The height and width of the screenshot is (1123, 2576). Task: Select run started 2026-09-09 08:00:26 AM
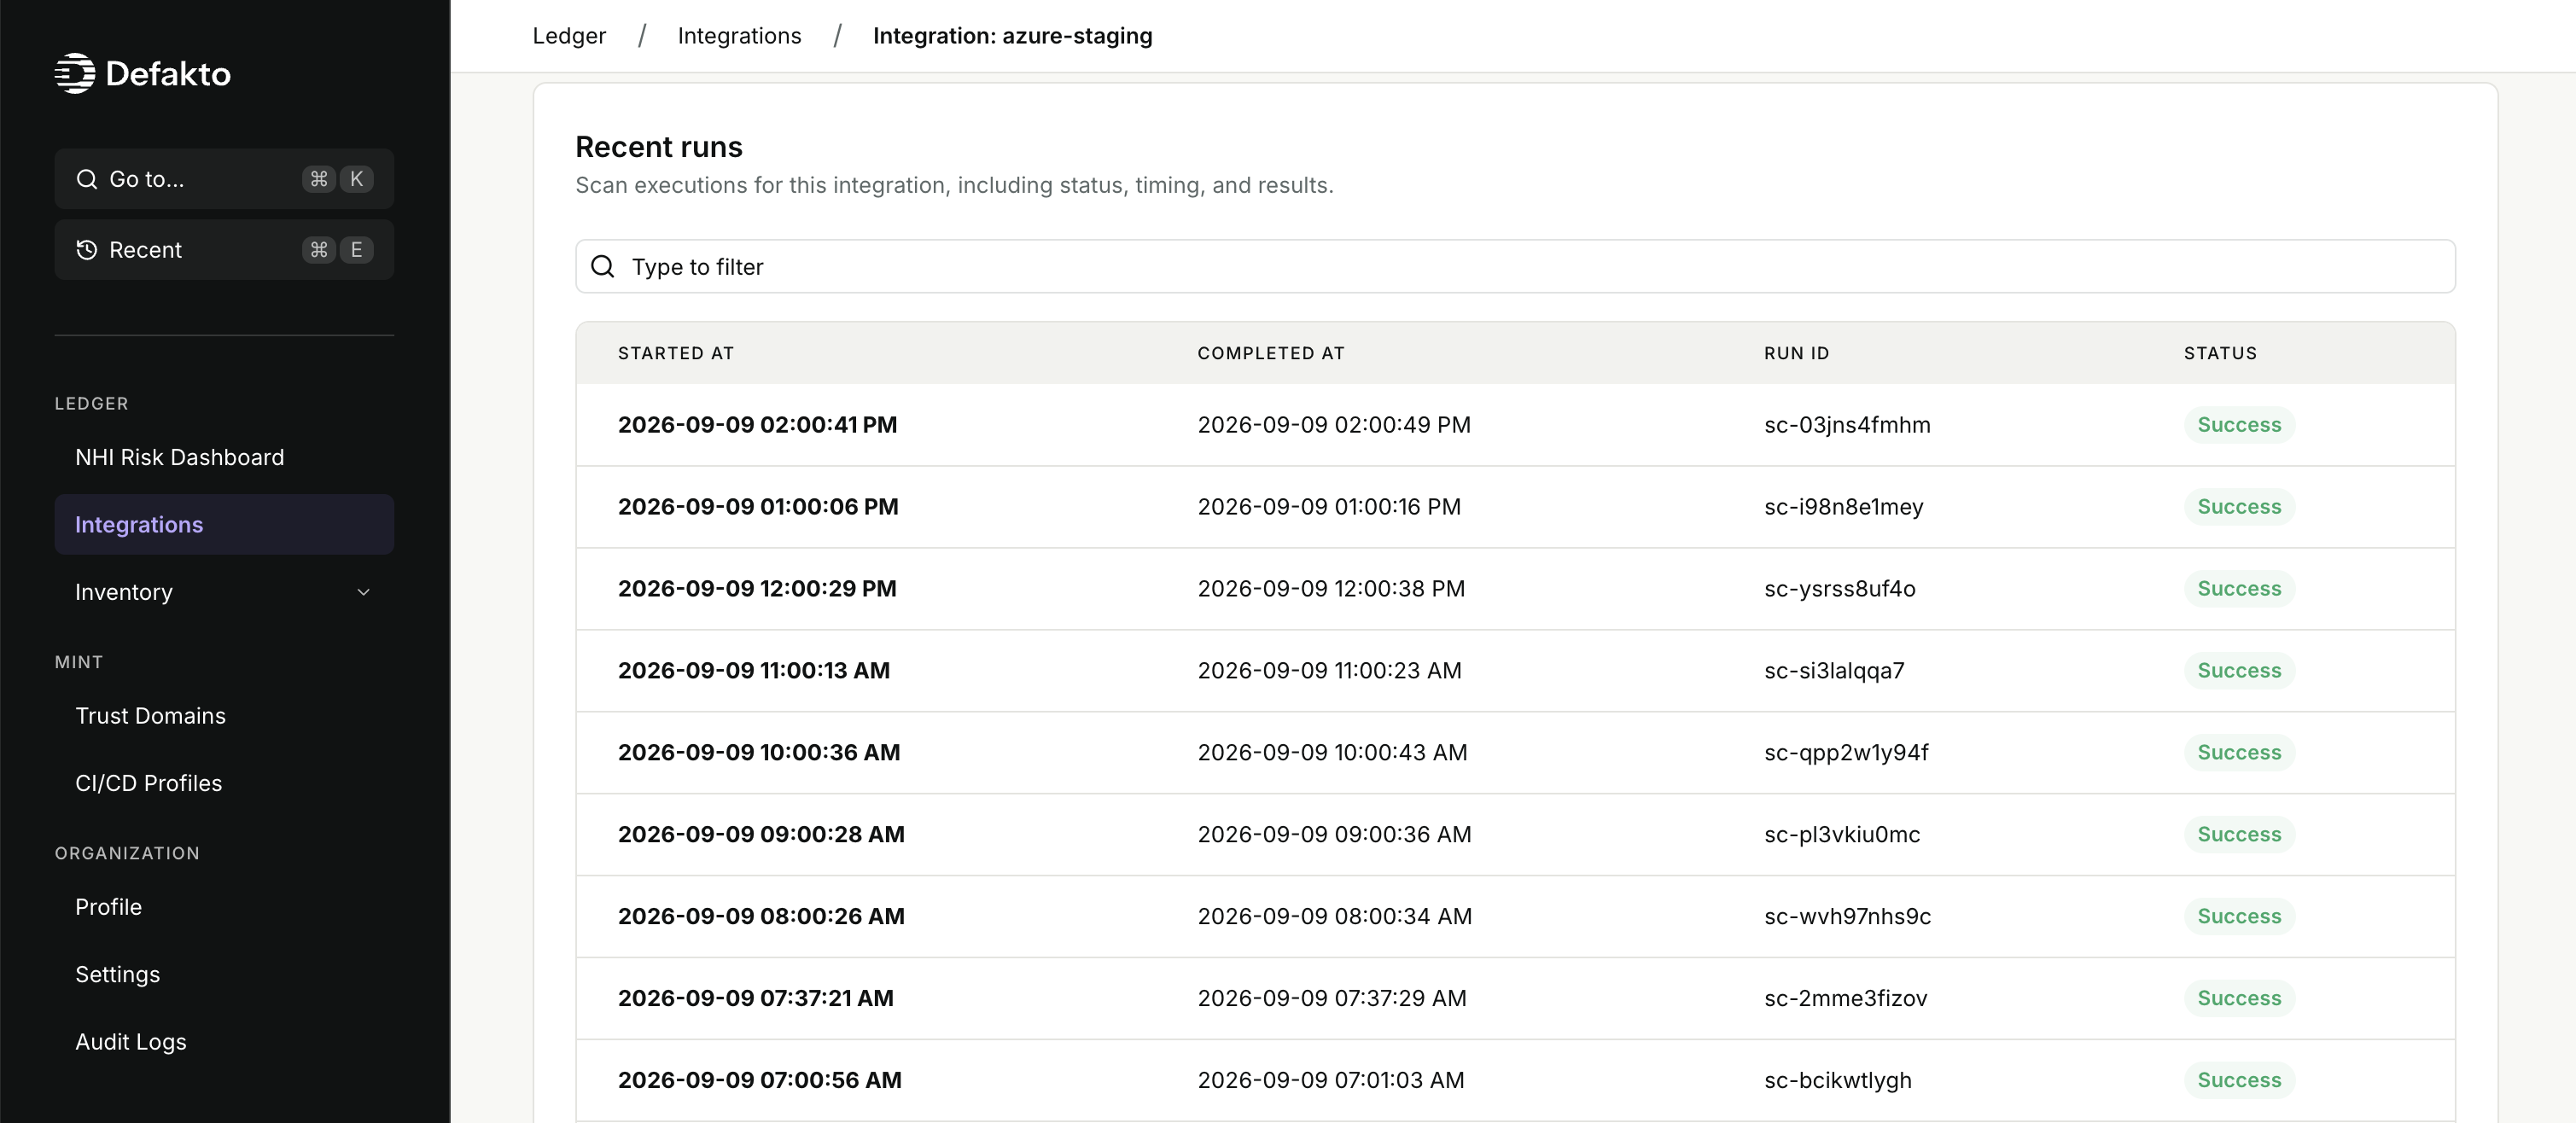[761, 917]
